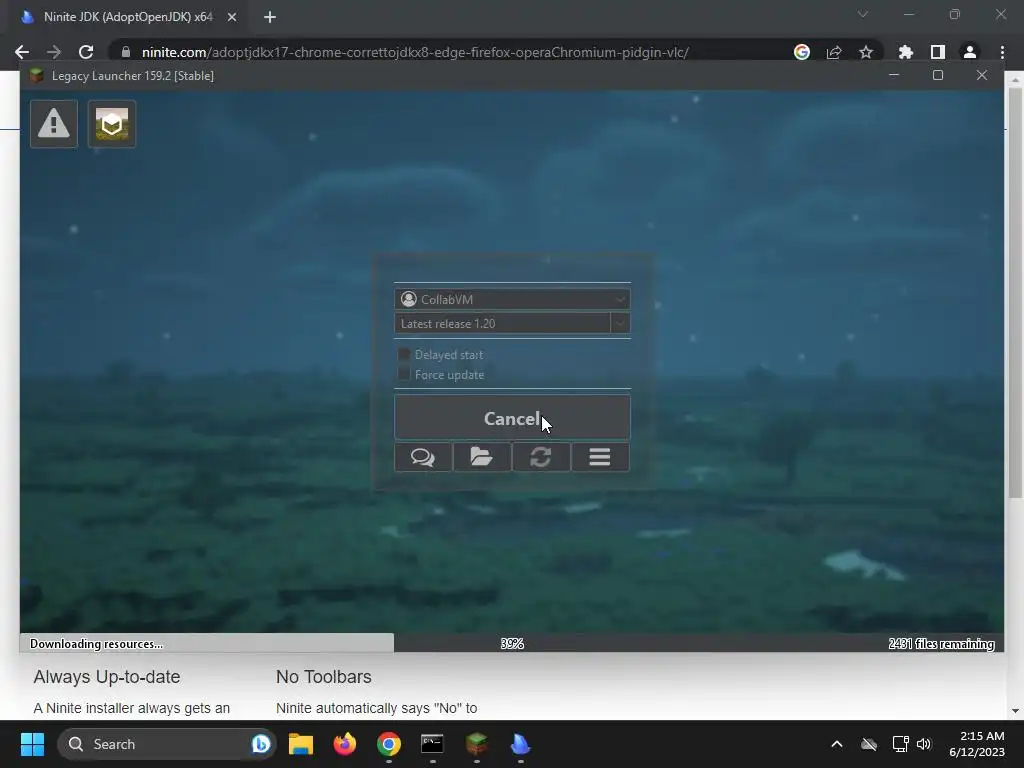Screen dimensions: 1024x768
Task: Open Chrome's tab search chevron
Action: coord(863,14)
